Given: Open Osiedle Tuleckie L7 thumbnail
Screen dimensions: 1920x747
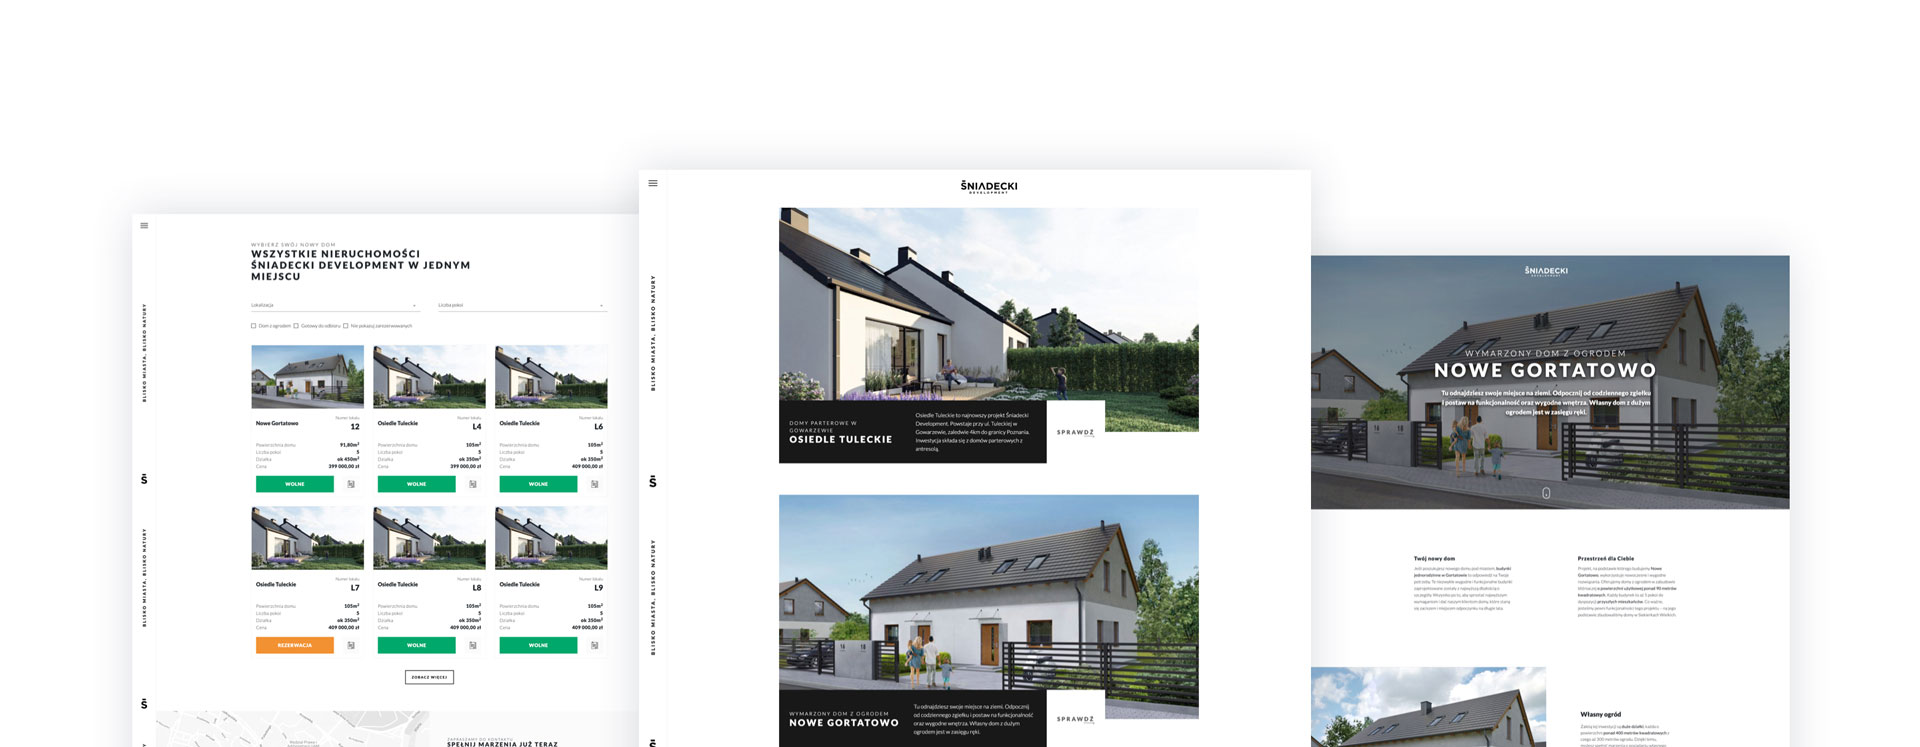Looking at the screenshot, I should click(308, 538).
